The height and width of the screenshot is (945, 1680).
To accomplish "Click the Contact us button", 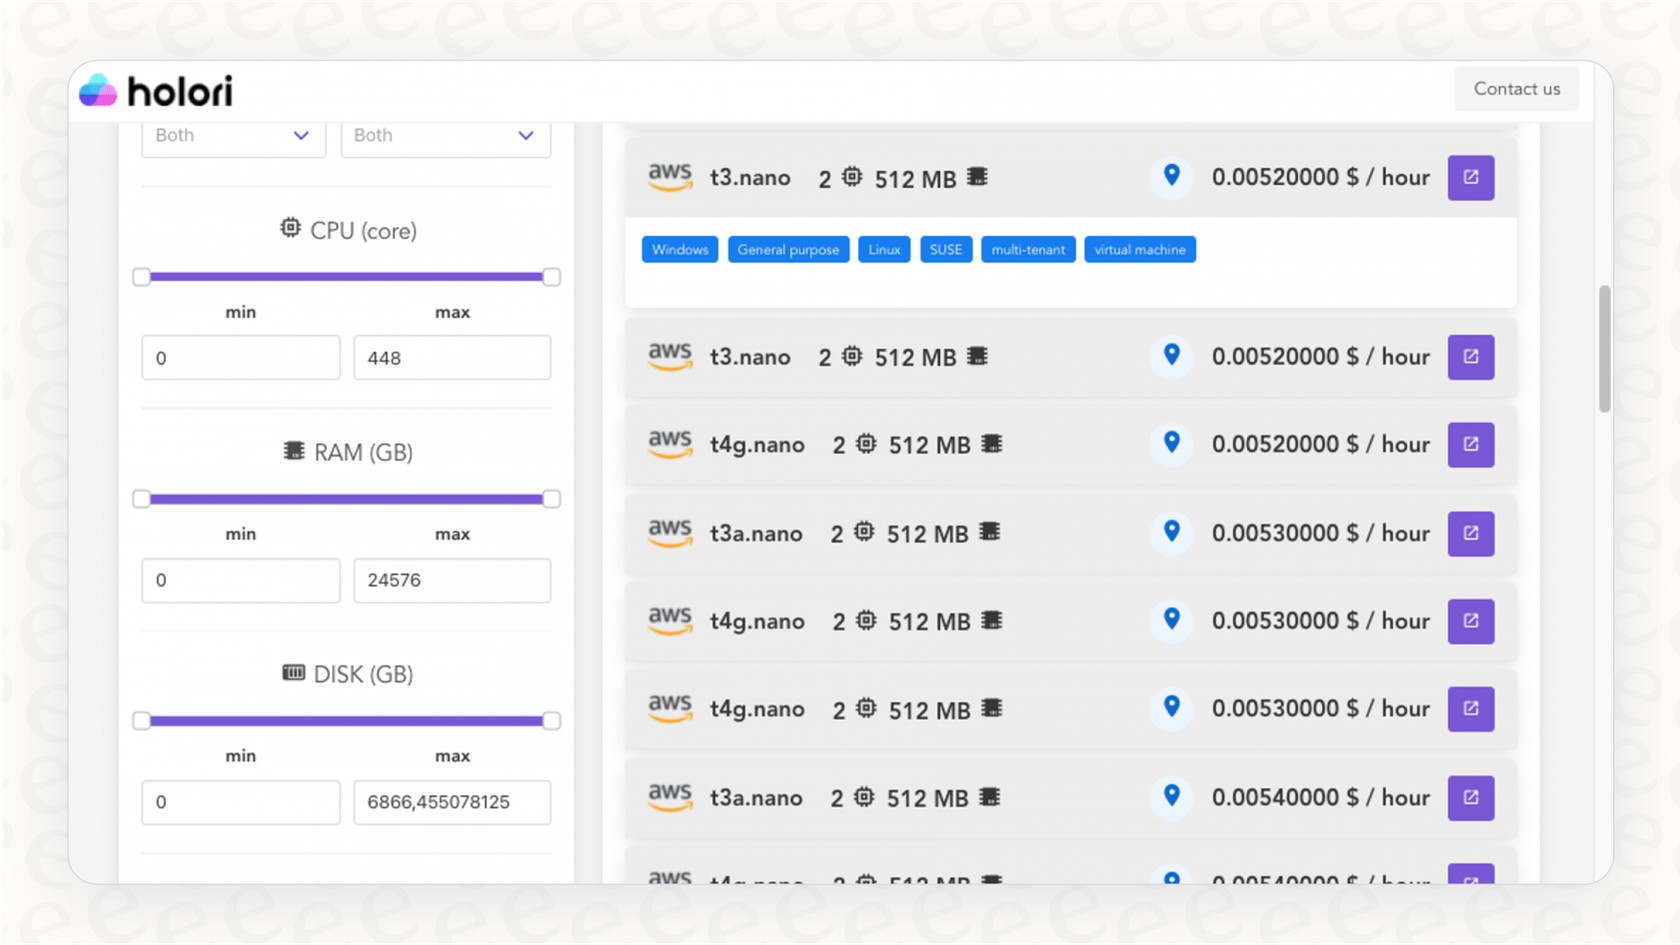I will click(x=1516, y=89).
